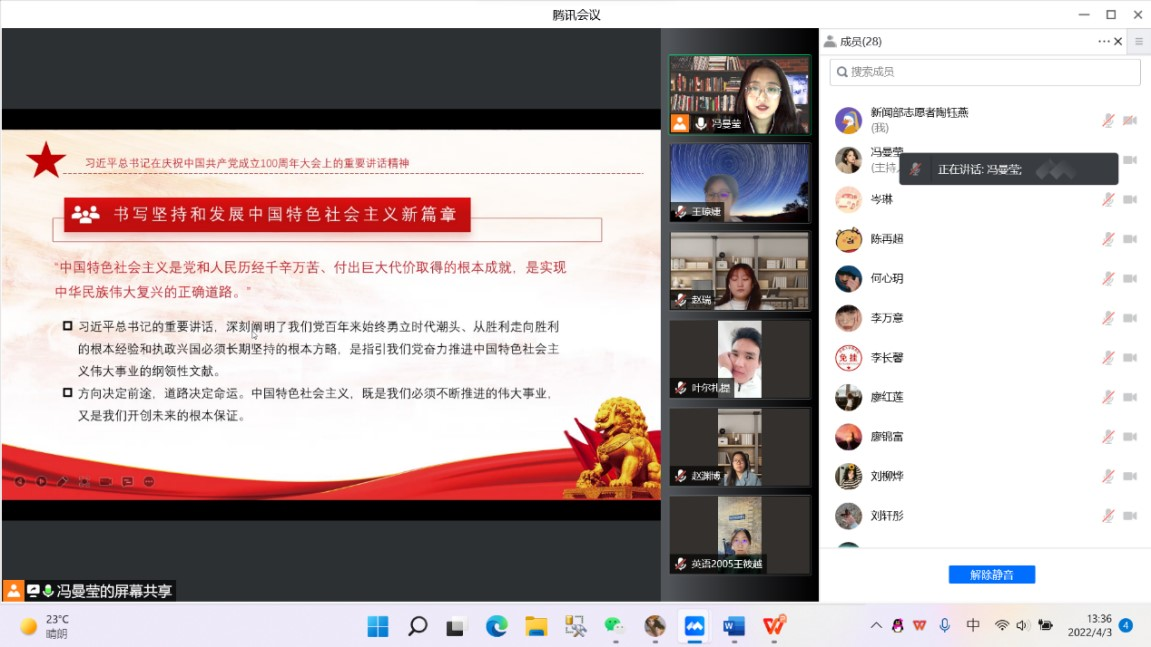This screenshot has width=1151, height=647.
Task: Open WPS Office from the taskbar
Action: pyautogui.click(x=774, y=626)
